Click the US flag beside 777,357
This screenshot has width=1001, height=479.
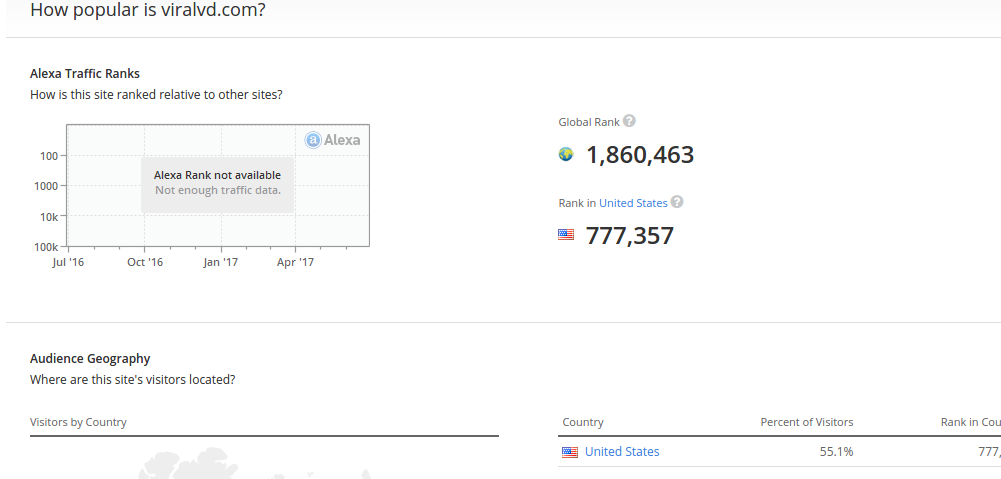click(x=566, y=234)
